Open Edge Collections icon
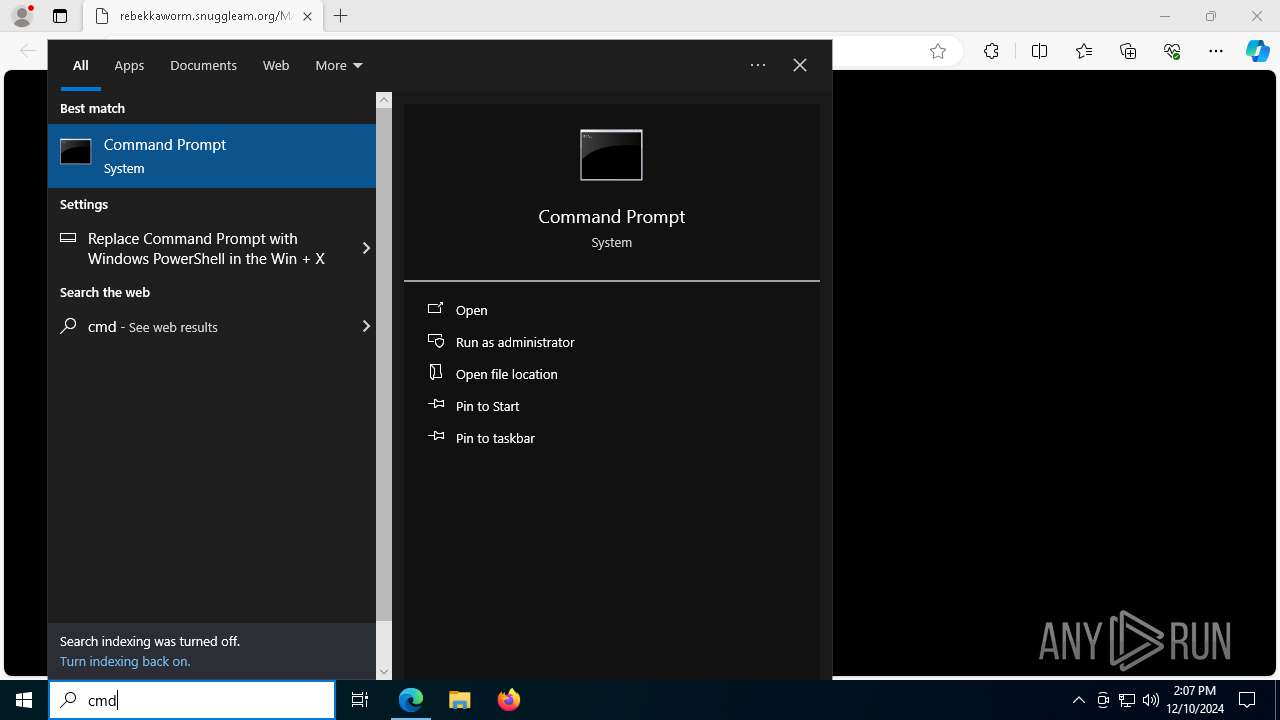Image resolution: width=1280 pixels, height=720 pixels. 1128,51
